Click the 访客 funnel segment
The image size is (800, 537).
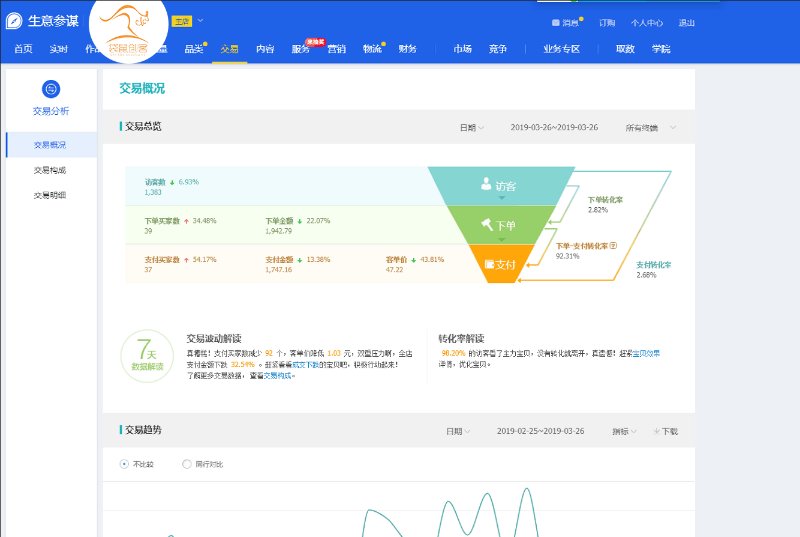pos(501,186)
